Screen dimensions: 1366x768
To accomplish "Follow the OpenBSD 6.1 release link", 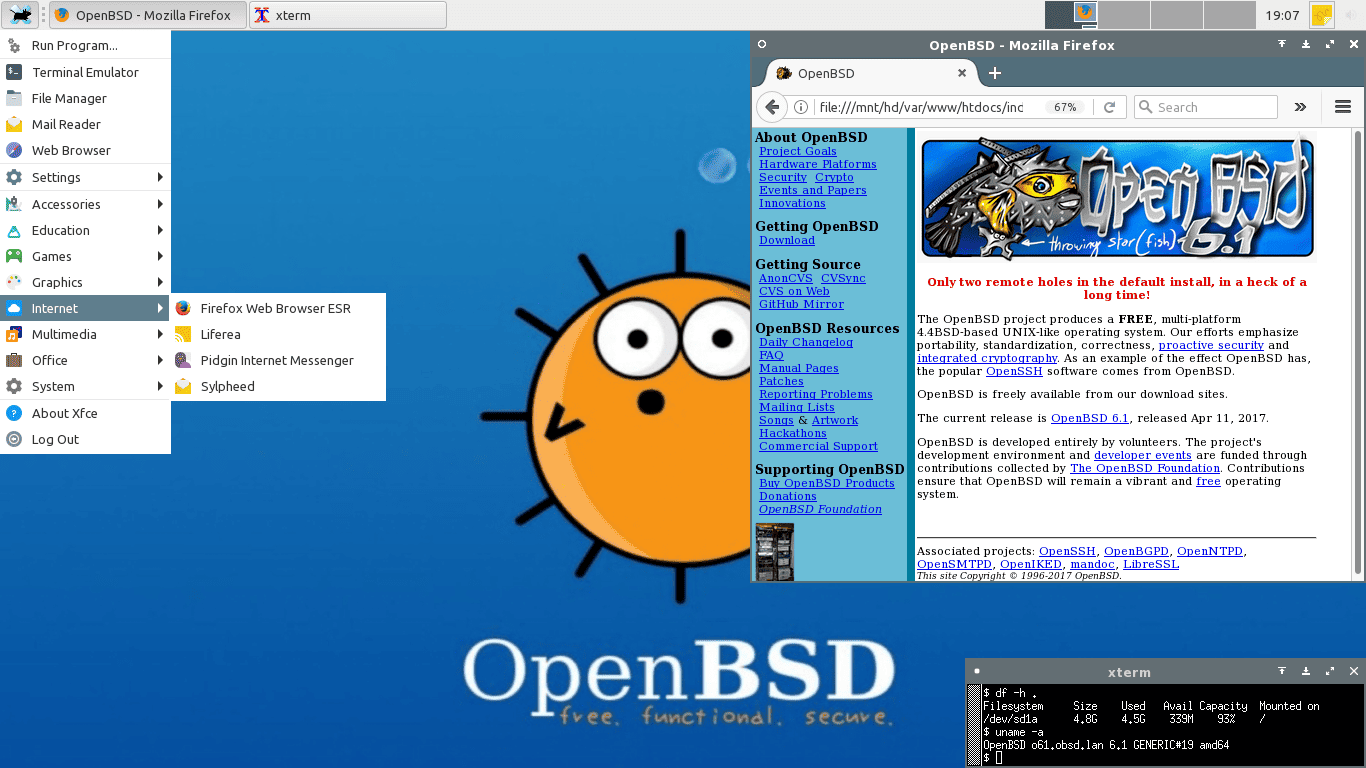I will click(x=1089, y=418).
